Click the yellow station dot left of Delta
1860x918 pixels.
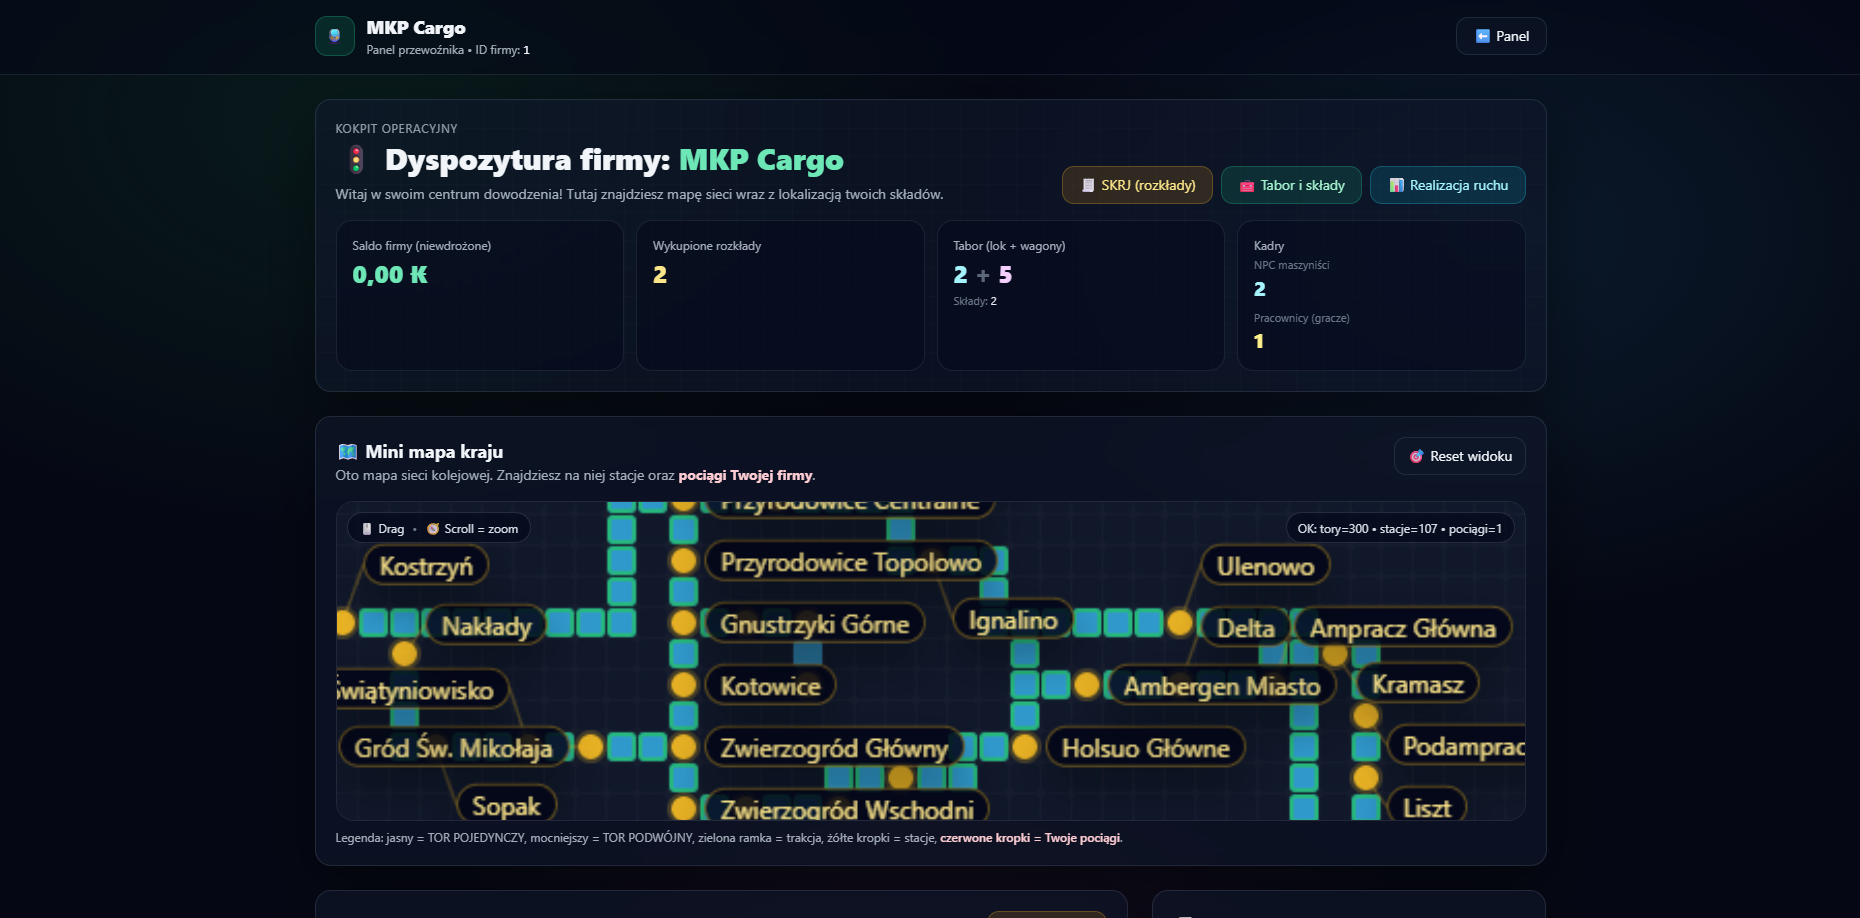coord(1180,623)
